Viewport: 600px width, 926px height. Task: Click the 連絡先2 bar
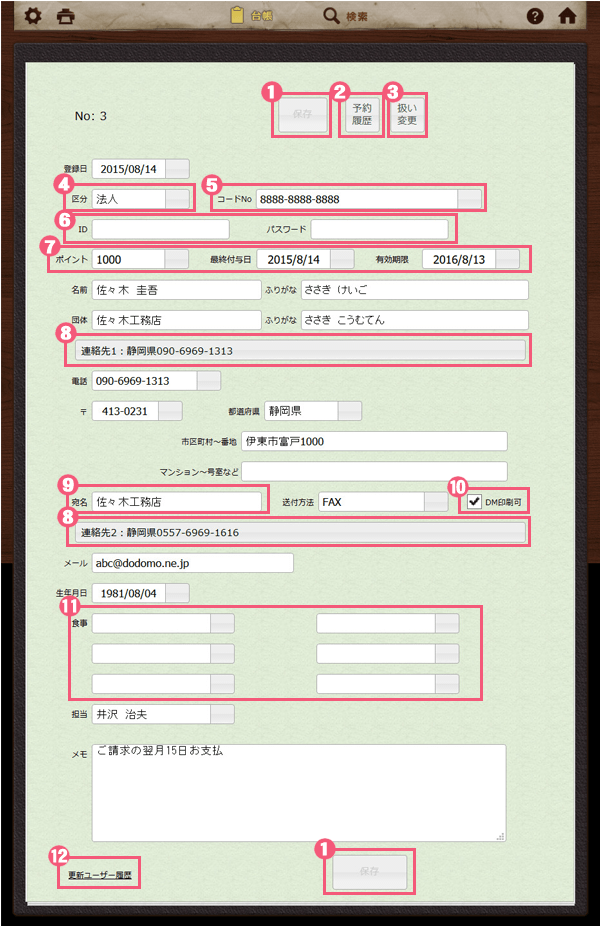(x=299, y=532)
